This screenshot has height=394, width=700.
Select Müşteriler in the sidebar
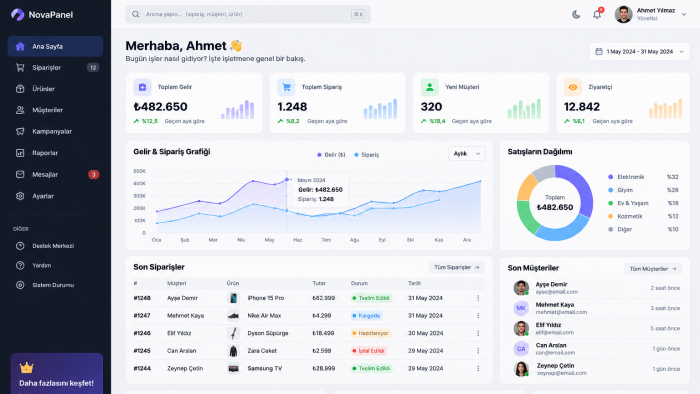coord(55,110)
